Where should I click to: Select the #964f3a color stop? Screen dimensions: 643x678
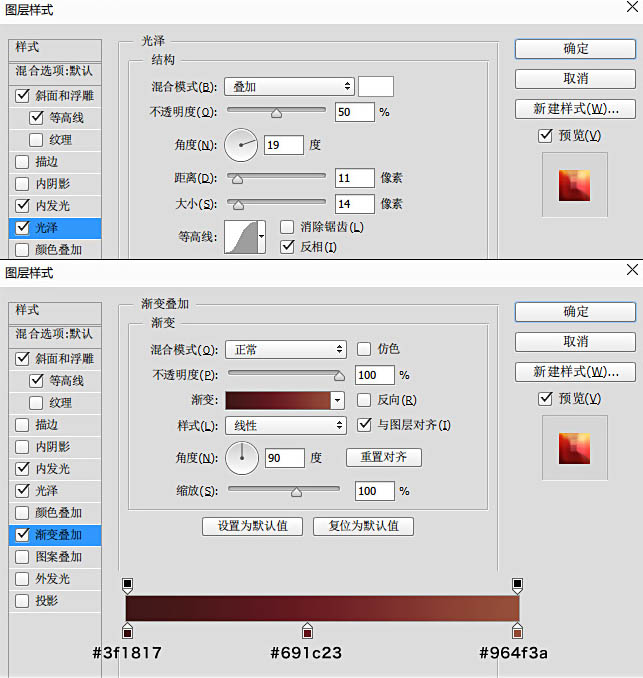coord(517,631)
